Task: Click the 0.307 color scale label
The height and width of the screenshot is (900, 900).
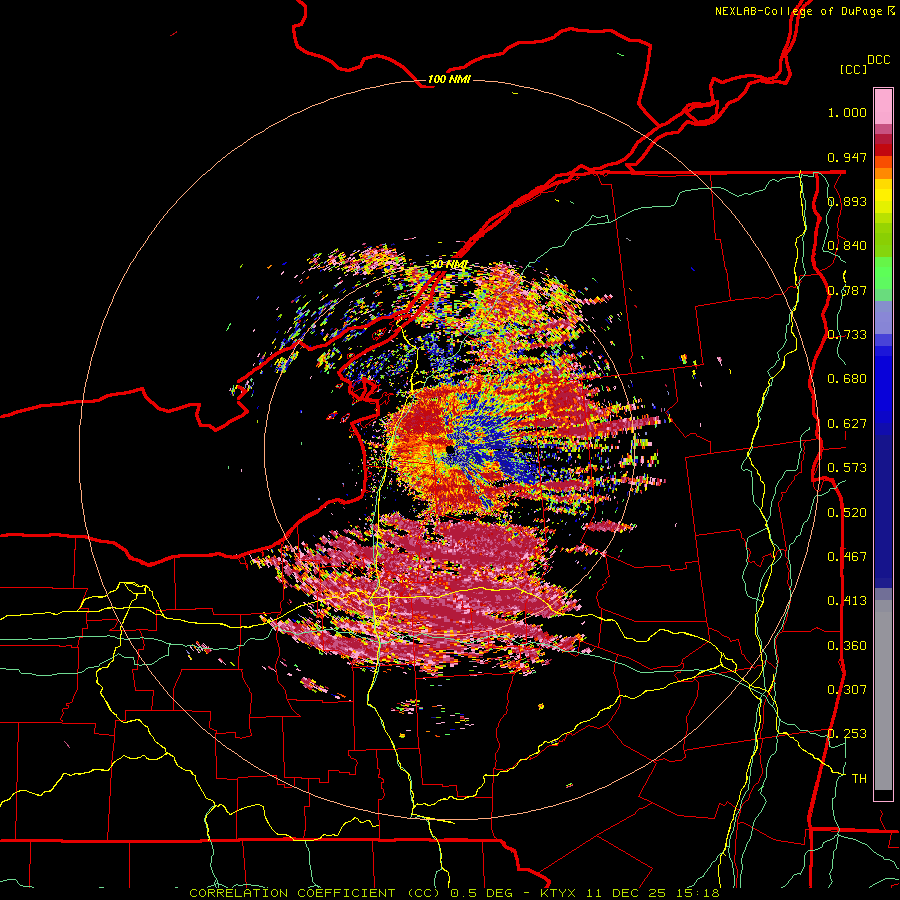Action: tap(847, 690)
